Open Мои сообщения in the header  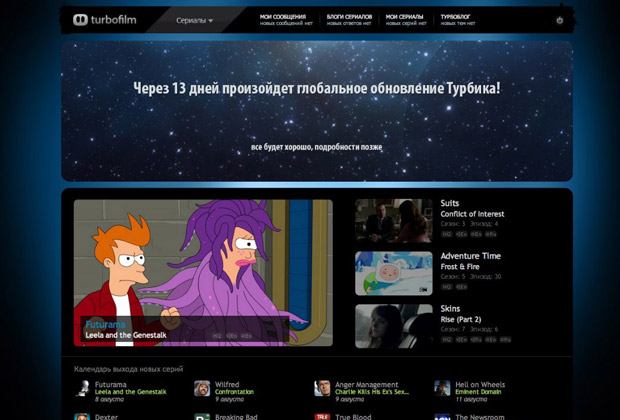[x=283, y=17]
